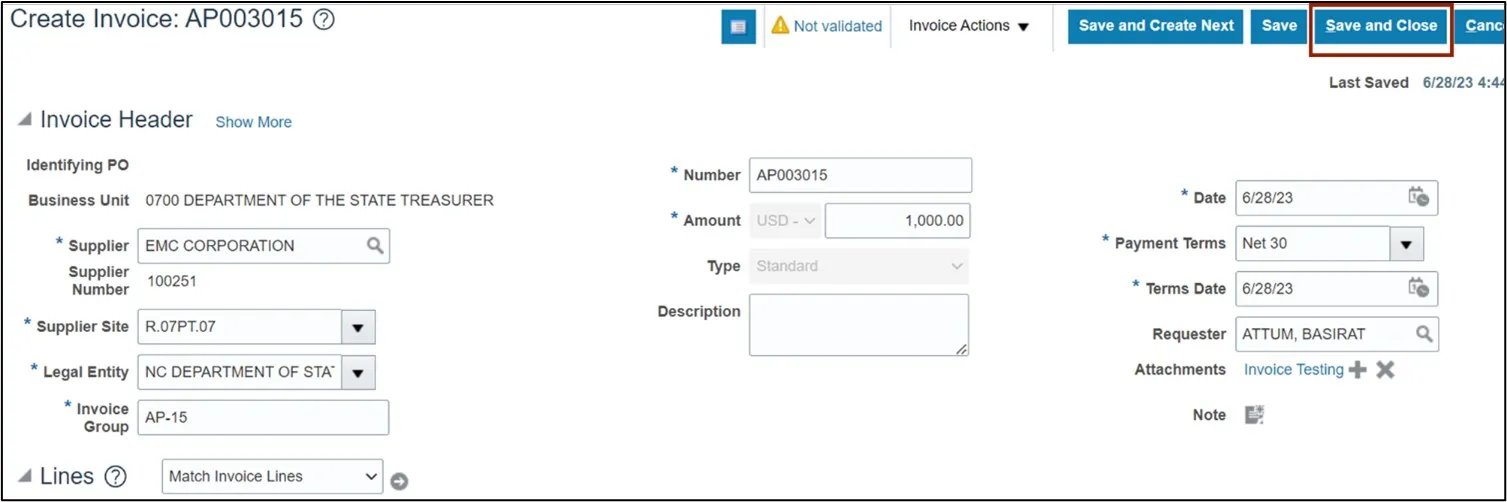Click the supplier search magnifier icon
Viewport: 1507px width, 502px height.
375,245
